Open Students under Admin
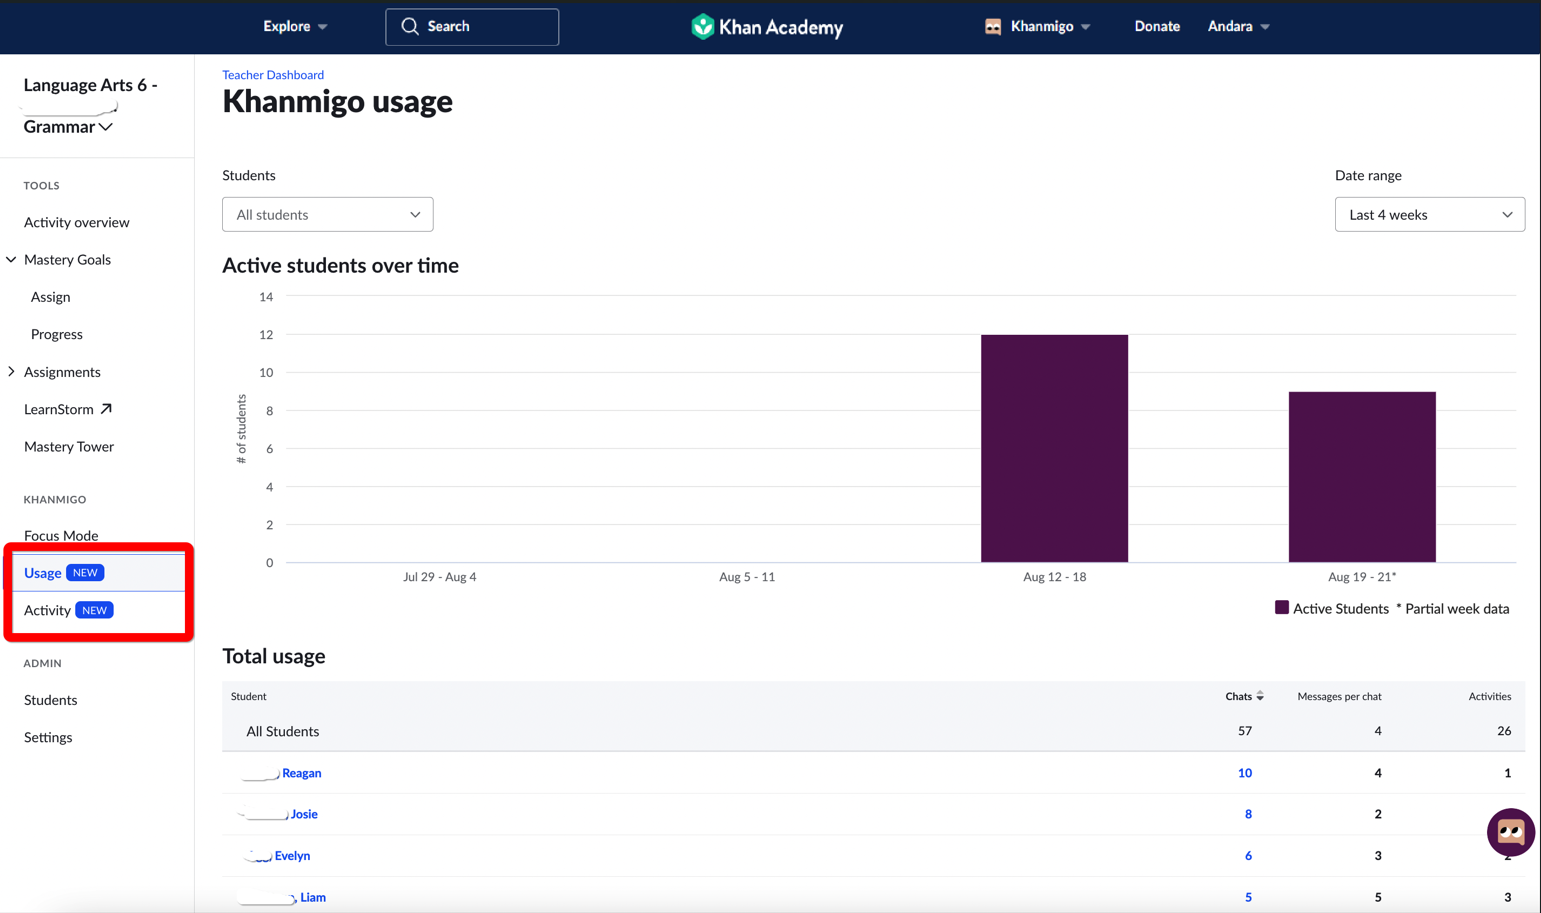This screenshot has width=1541, height=913. click(x=51, y=700)
